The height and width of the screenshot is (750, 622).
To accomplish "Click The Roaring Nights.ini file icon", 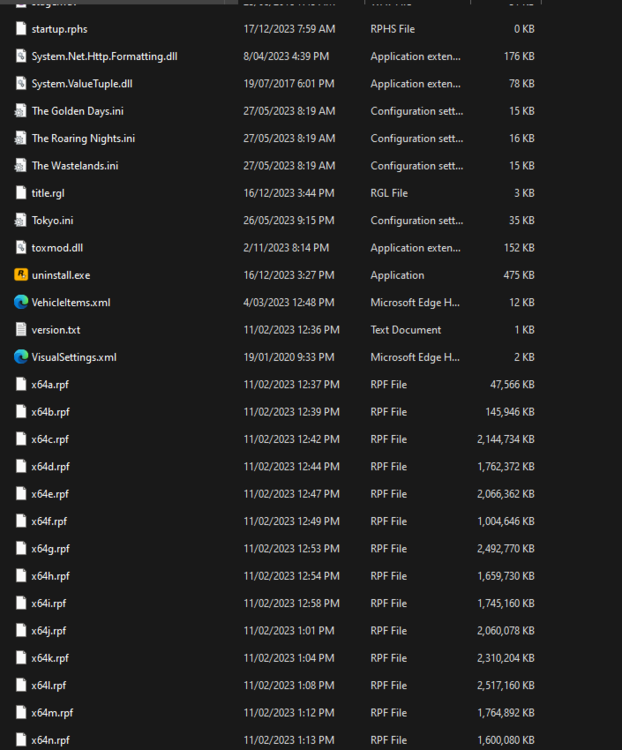I will coord(21,138).
